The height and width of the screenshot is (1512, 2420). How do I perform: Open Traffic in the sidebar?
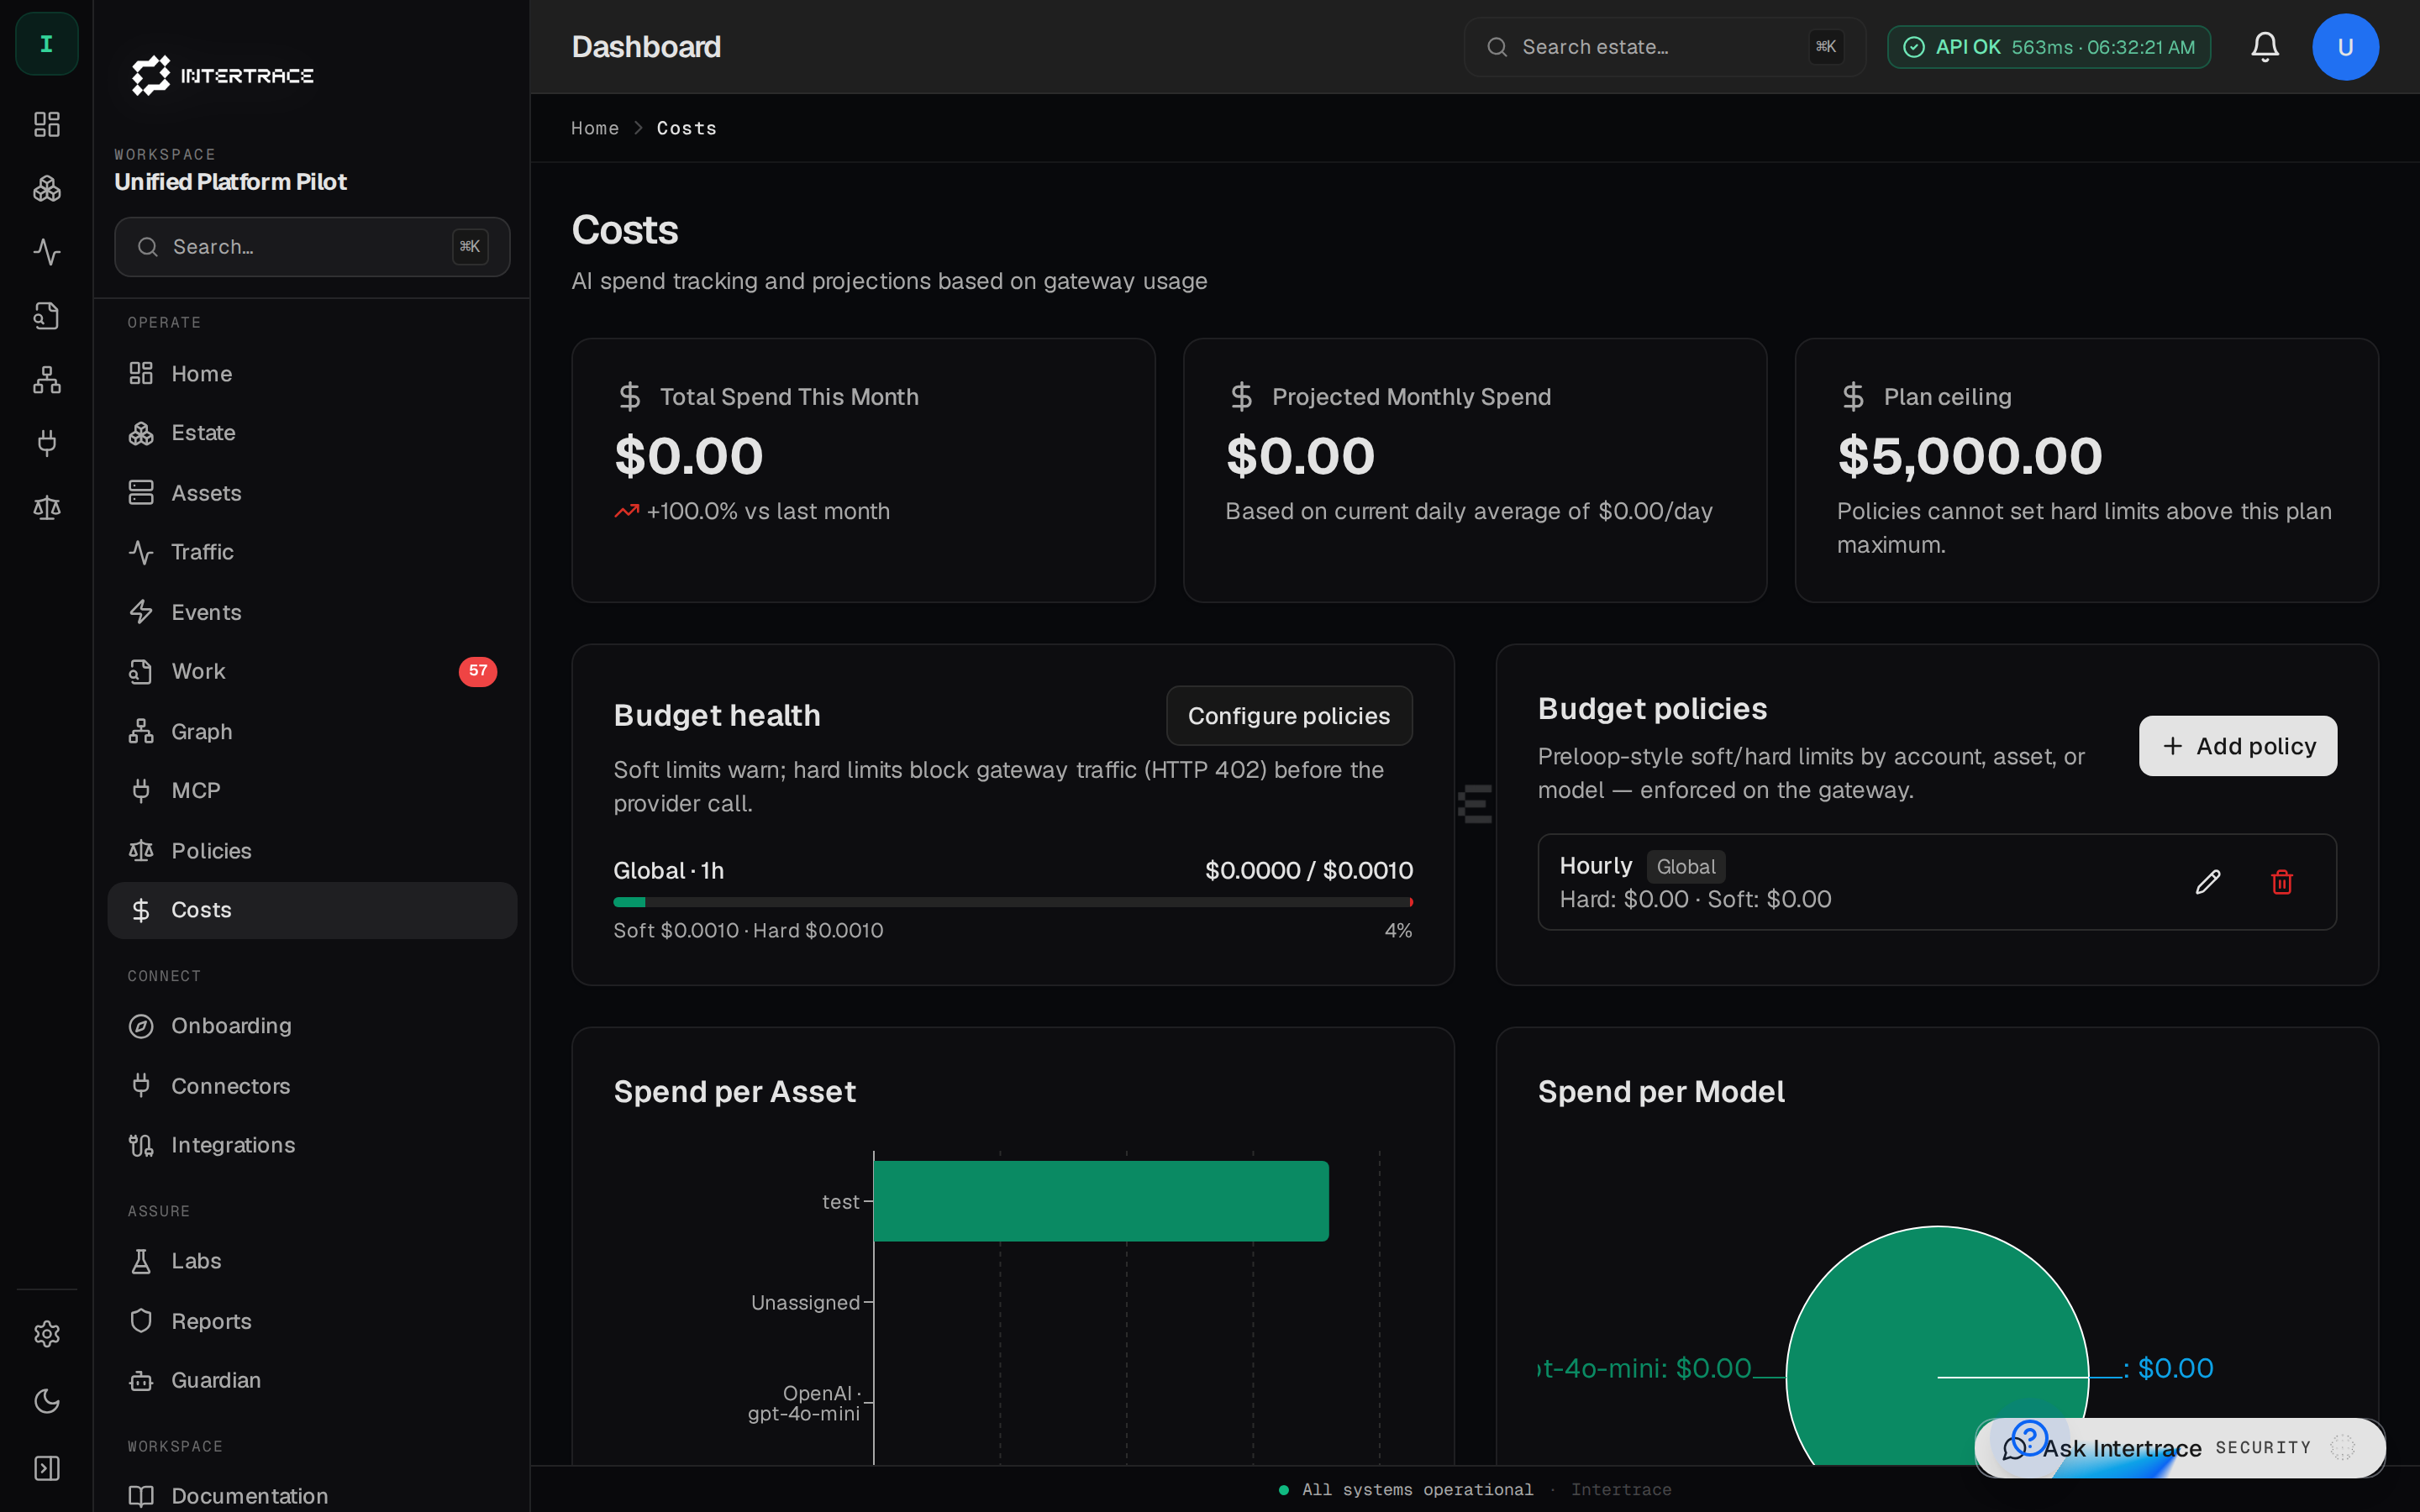click(312, 552)
